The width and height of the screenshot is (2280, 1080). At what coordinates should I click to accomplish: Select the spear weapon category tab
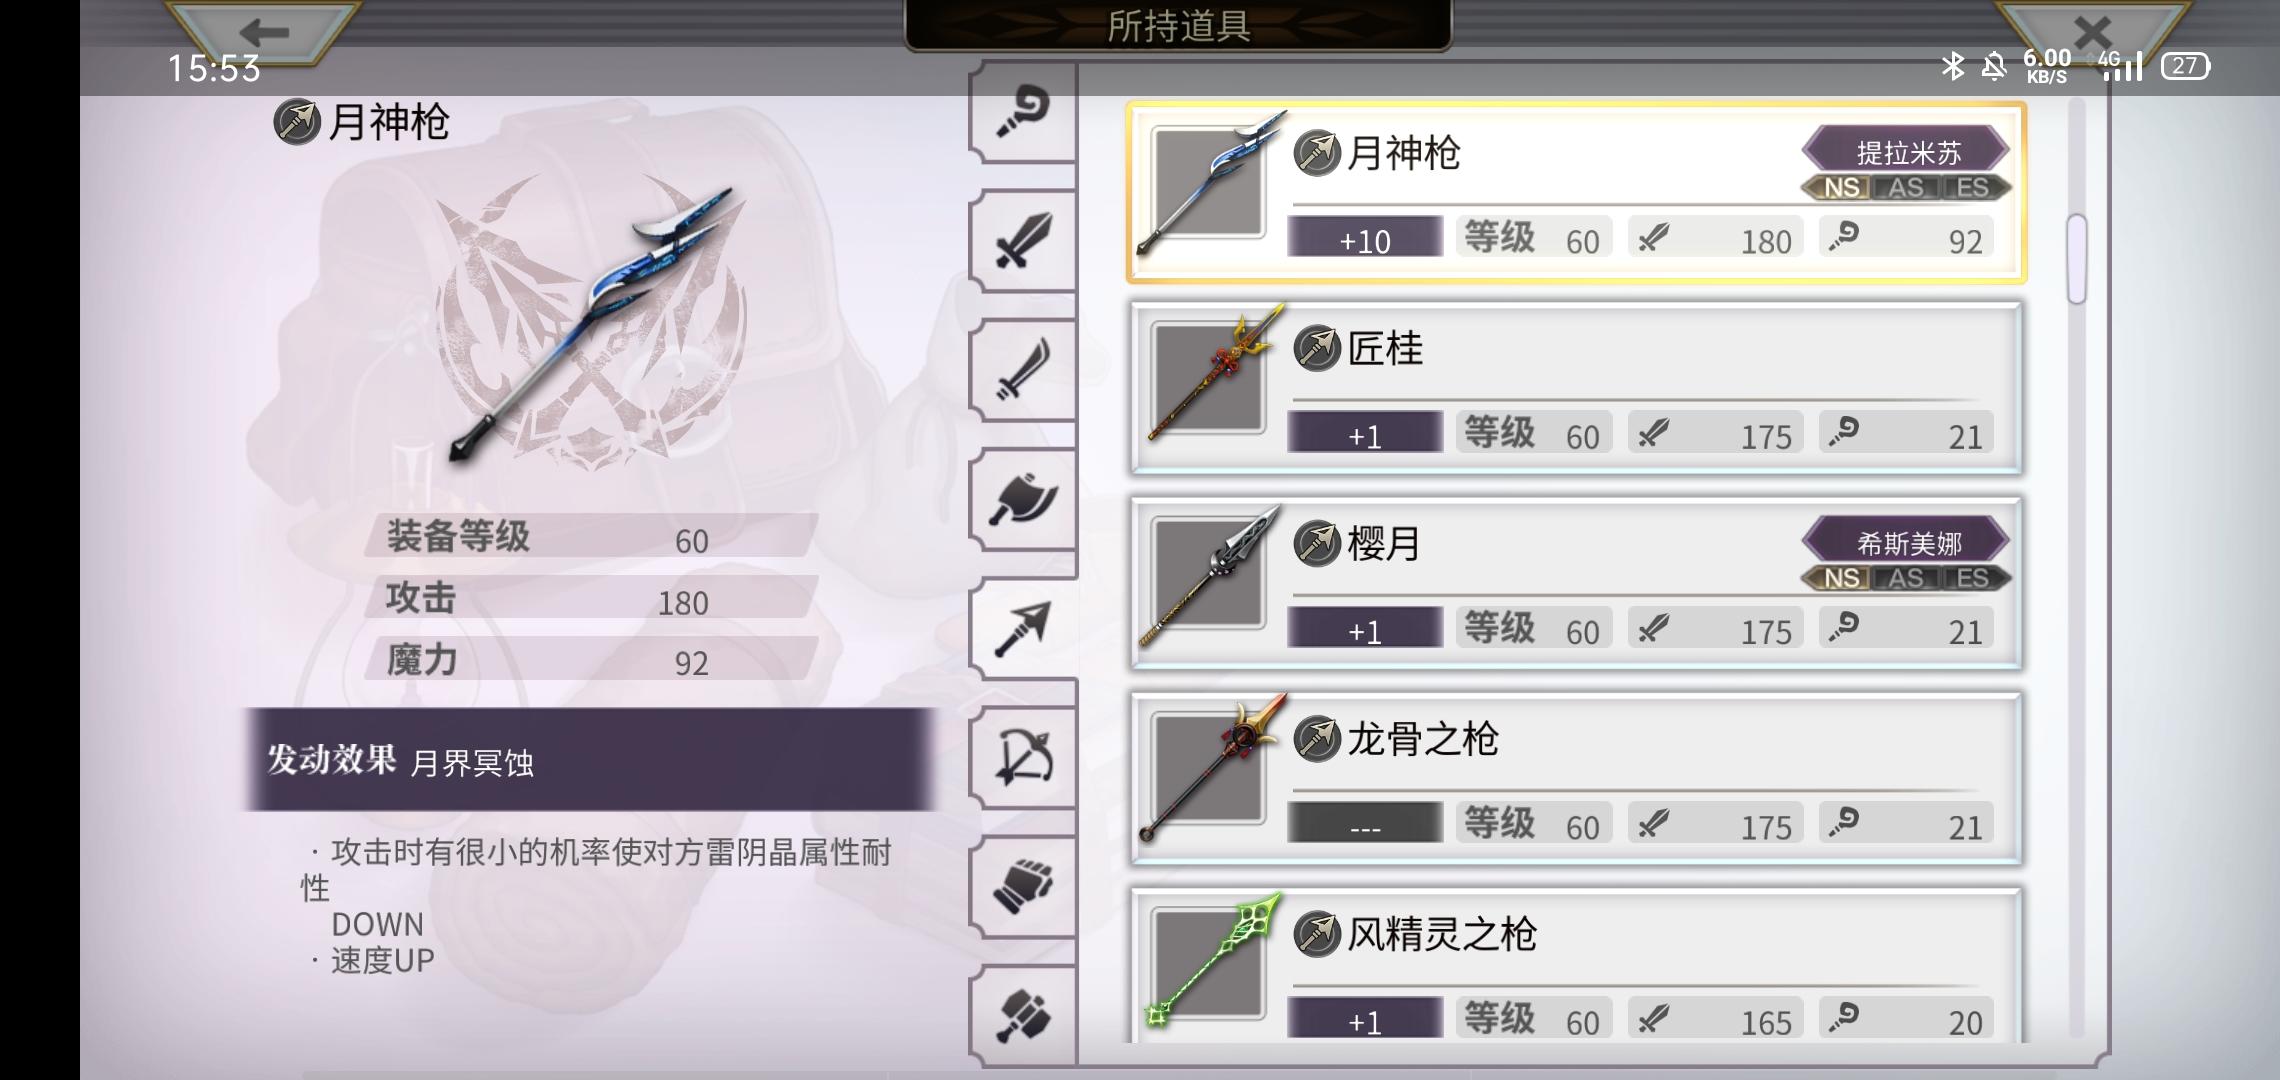[1022, 629]
